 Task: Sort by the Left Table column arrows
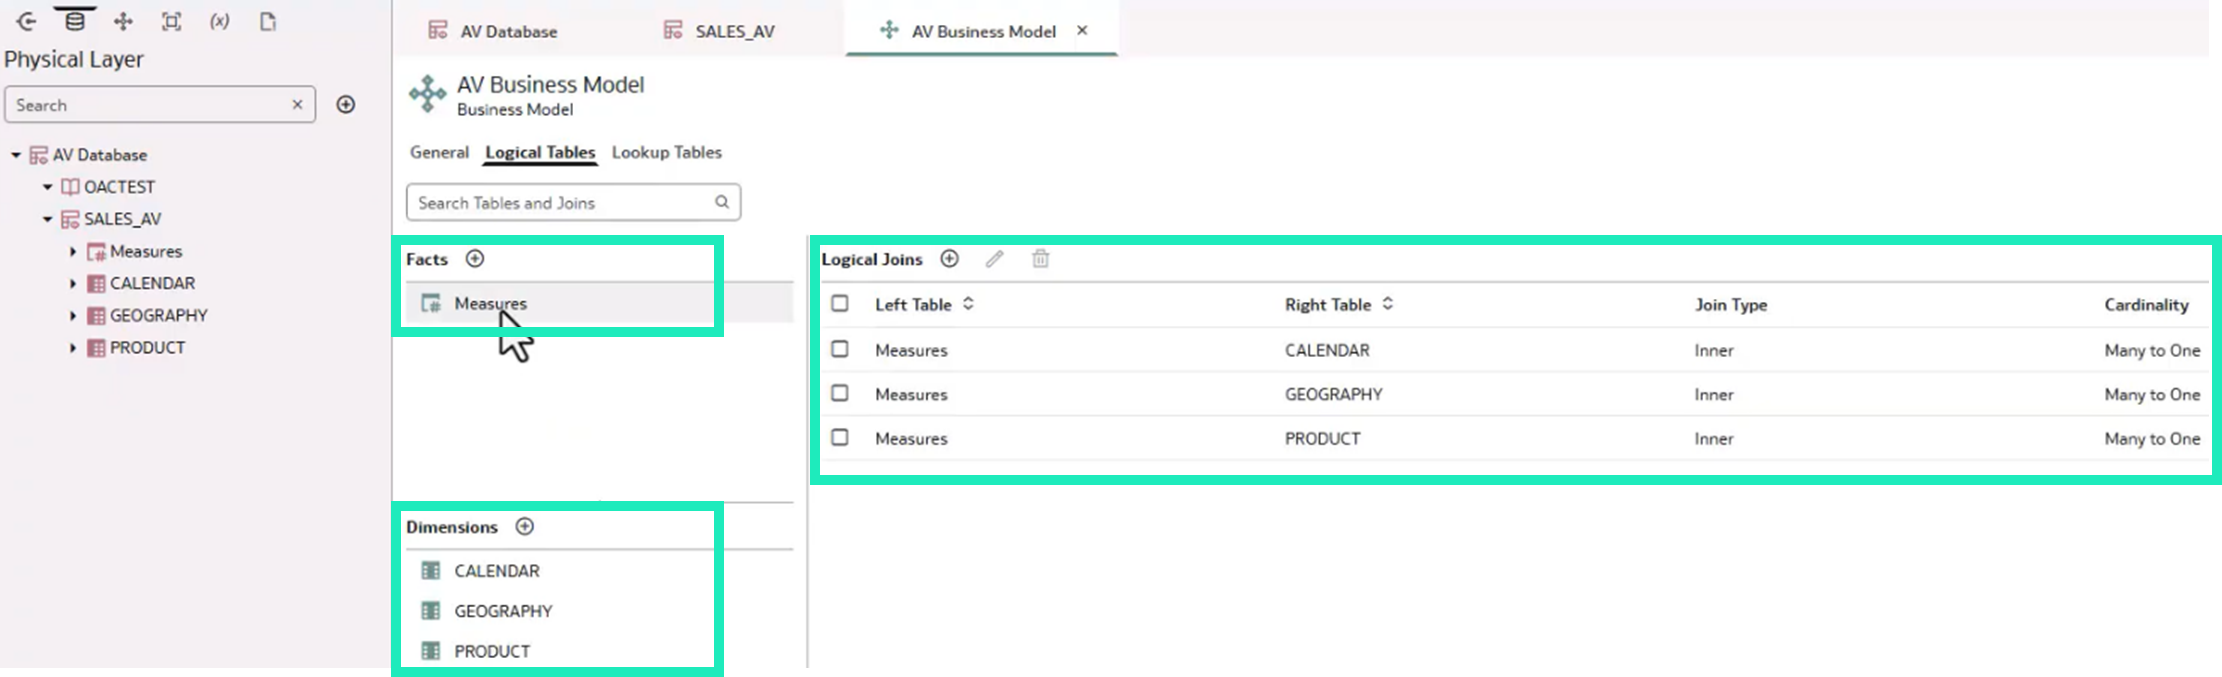968,303
